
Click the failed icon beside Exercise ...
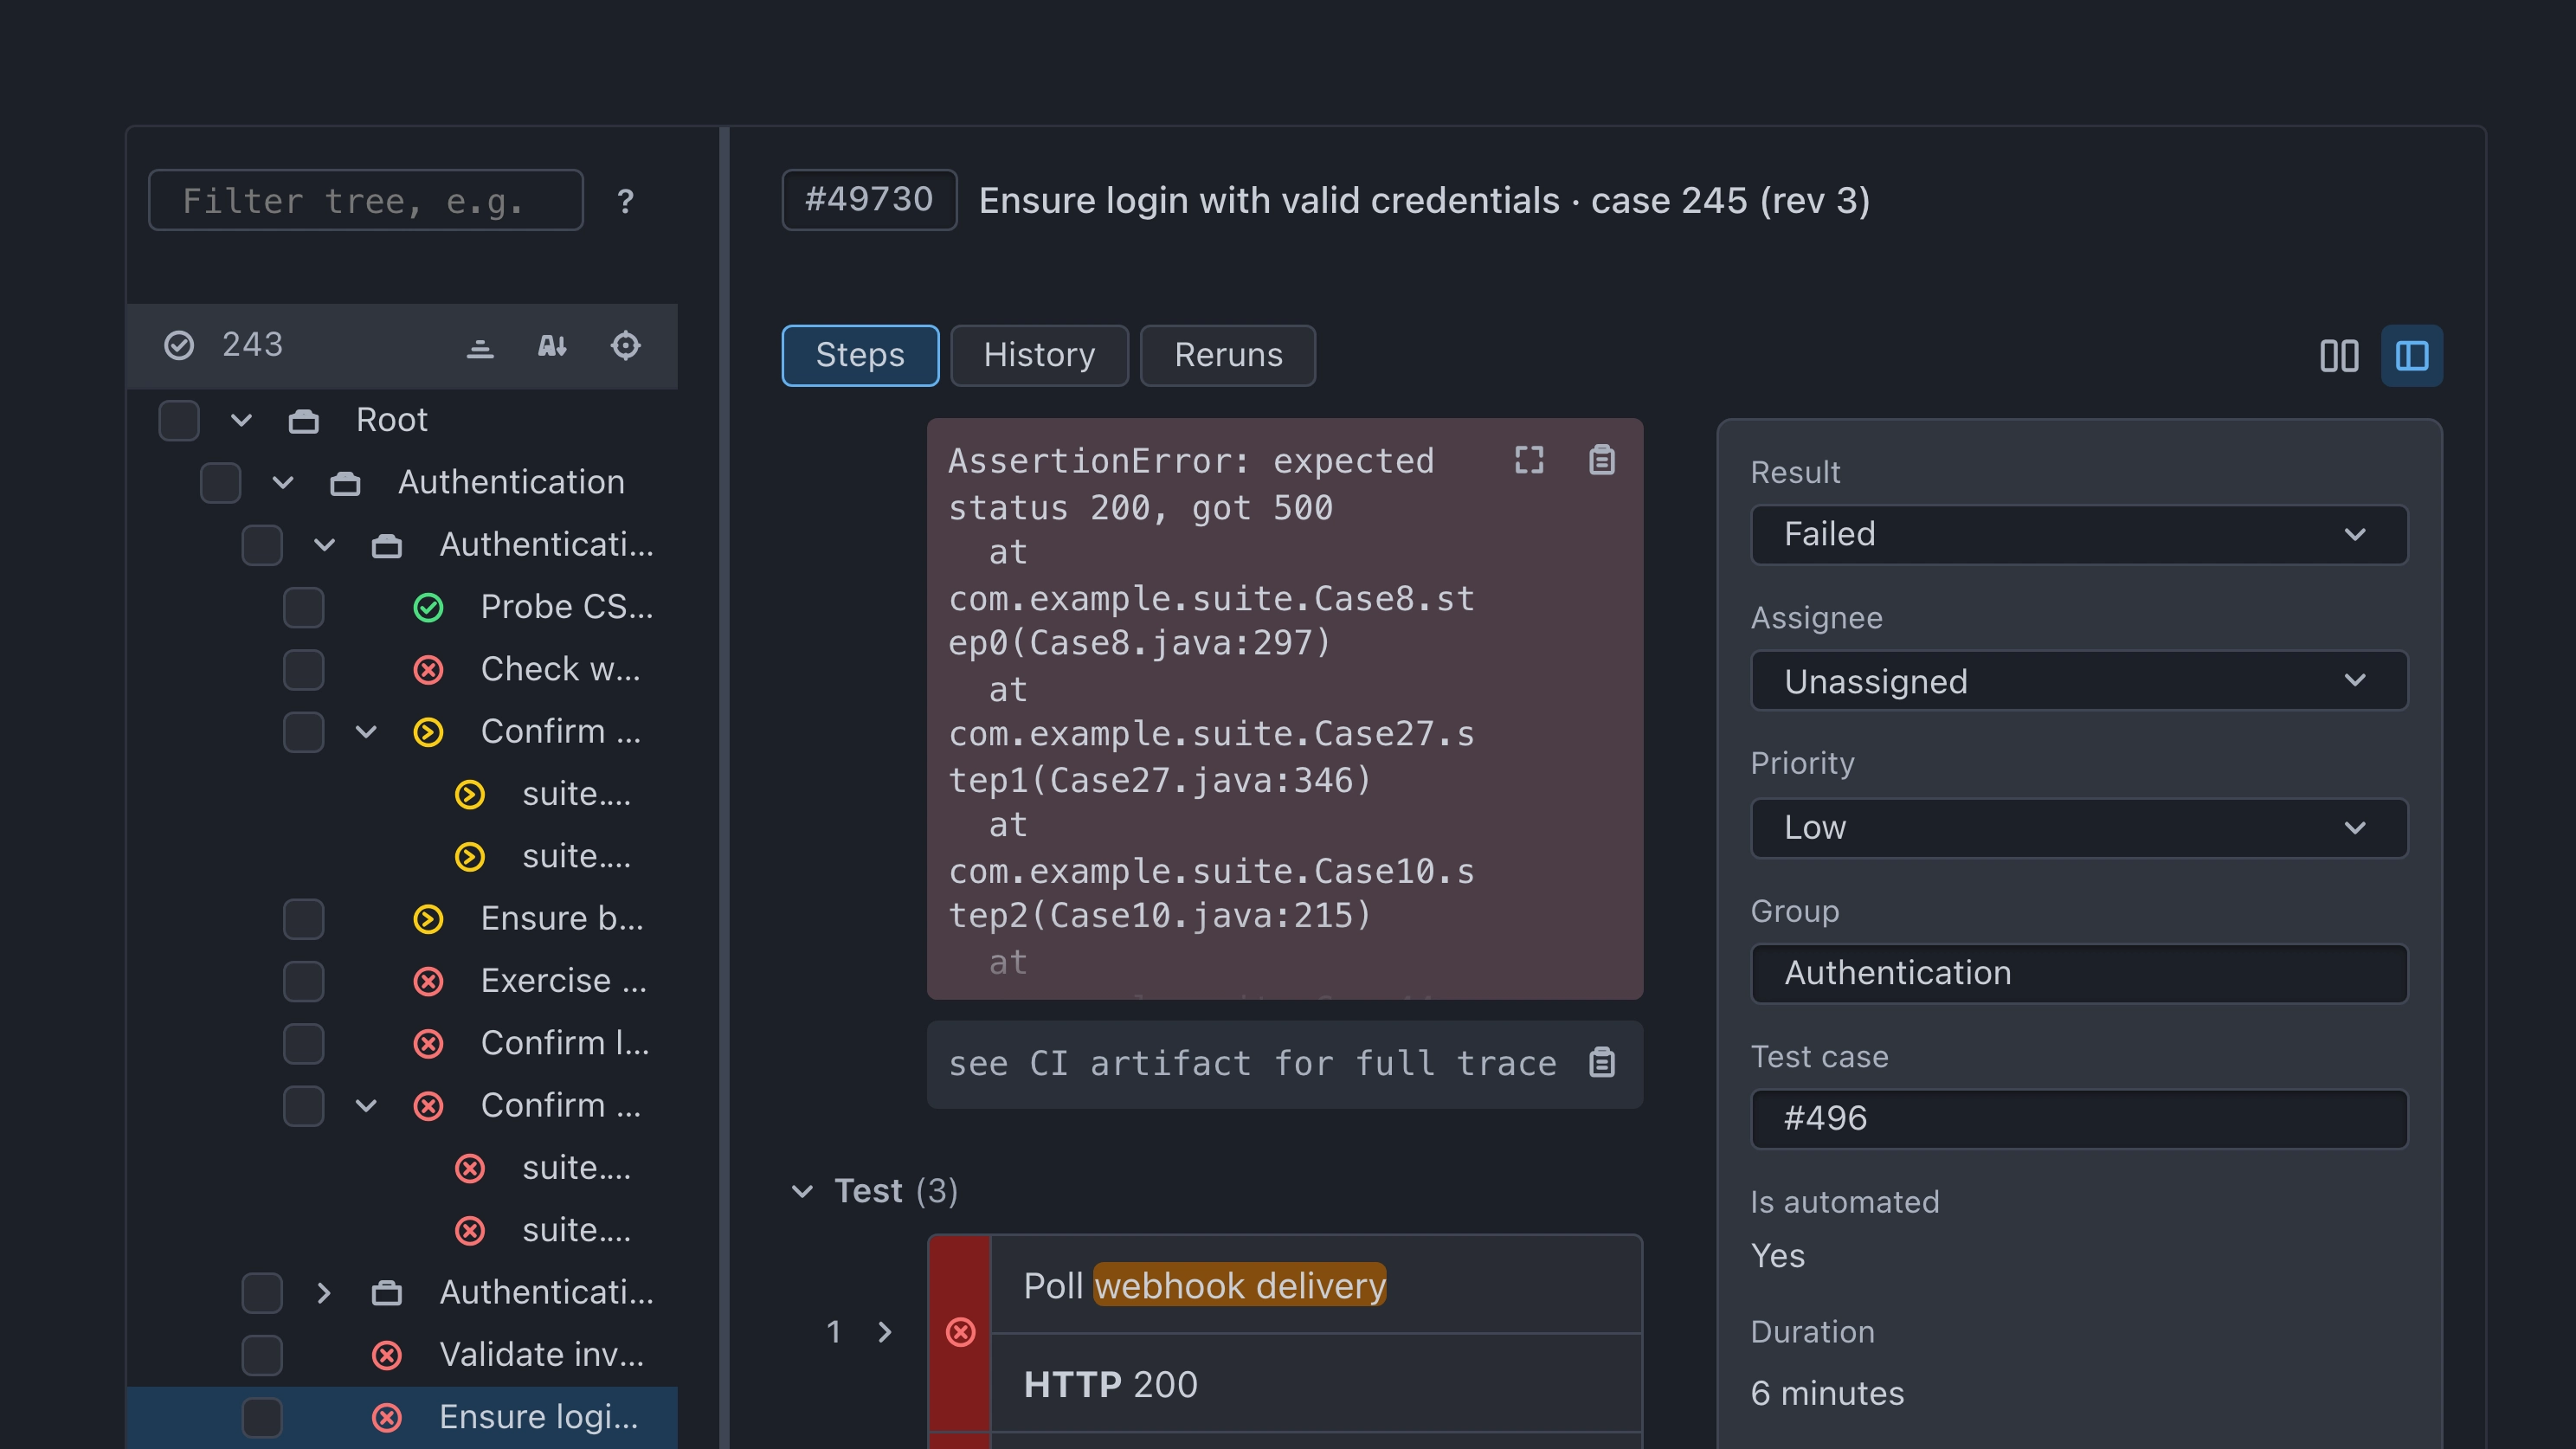[x=428, y=981]
